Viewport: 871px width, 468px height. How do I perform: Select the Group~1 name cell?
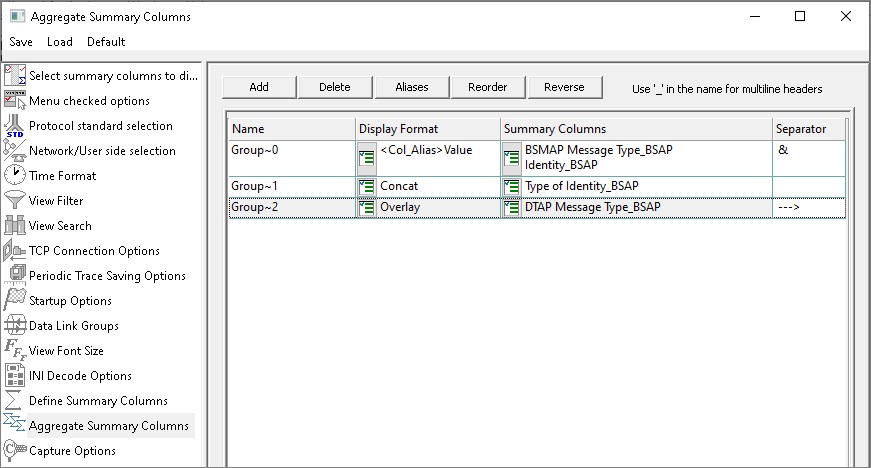(x=292, y=187)
